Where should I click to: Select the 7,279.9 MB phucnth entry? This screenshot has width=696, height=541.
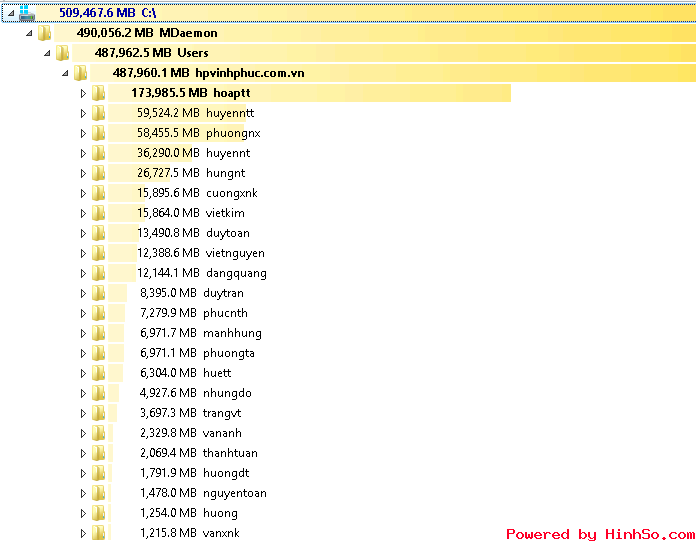click(x=194, y=313)
